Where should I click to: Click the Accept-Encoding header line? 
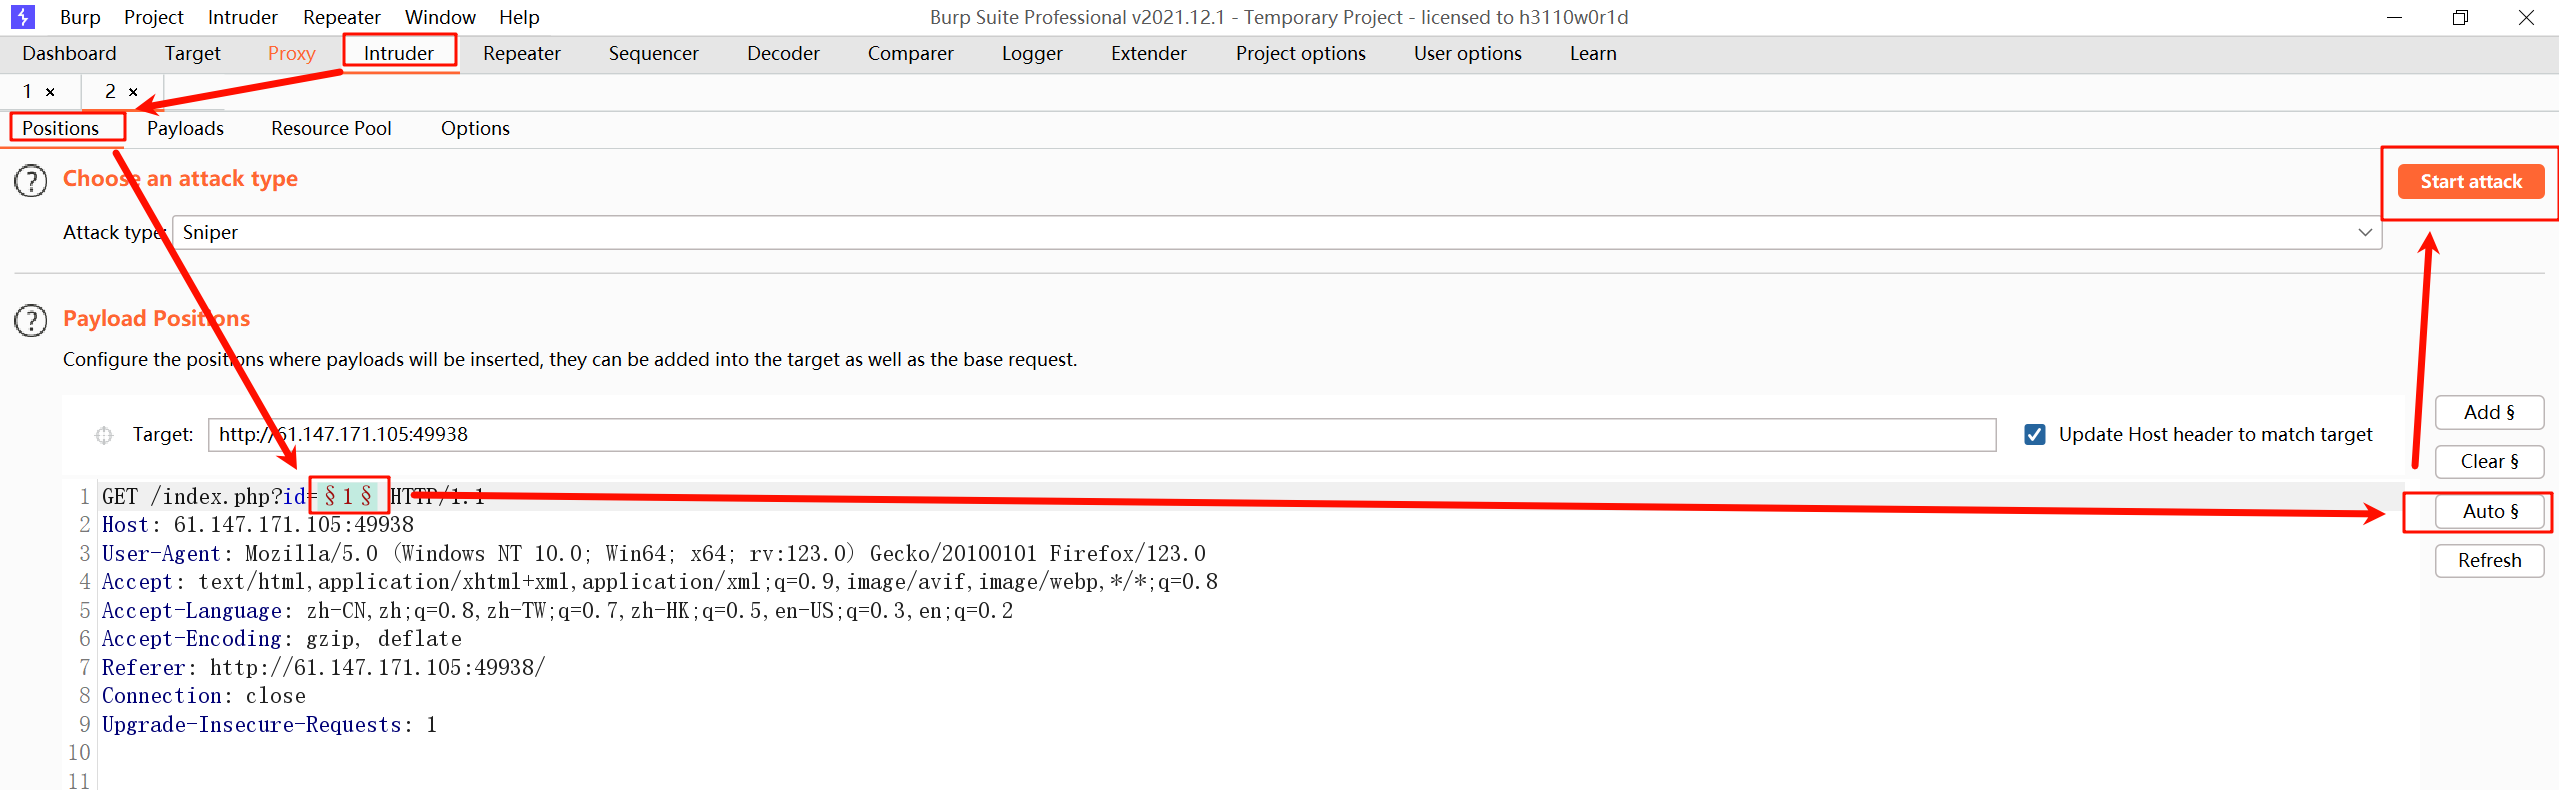click(282, 639)
